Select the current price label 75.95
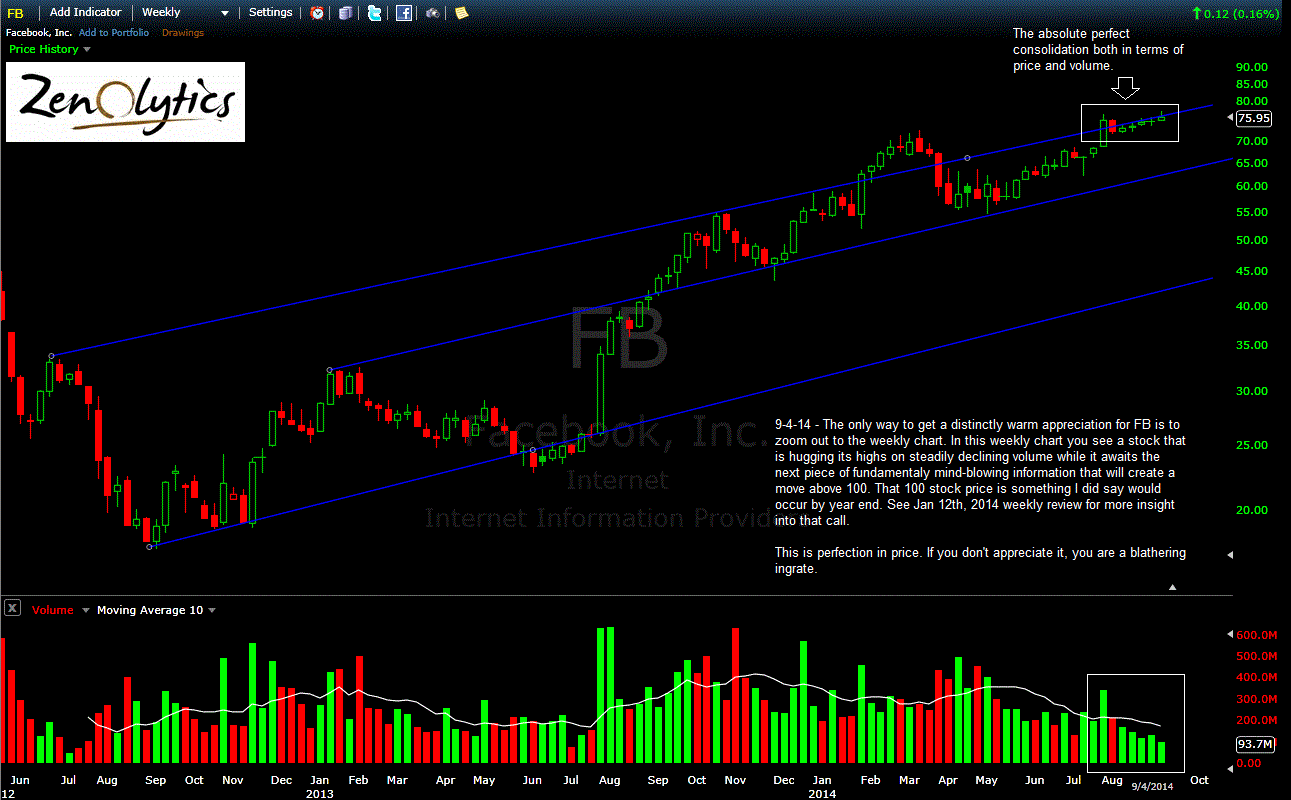The height and width of the screenshot is (800, 1291). tap(1254, 118)
